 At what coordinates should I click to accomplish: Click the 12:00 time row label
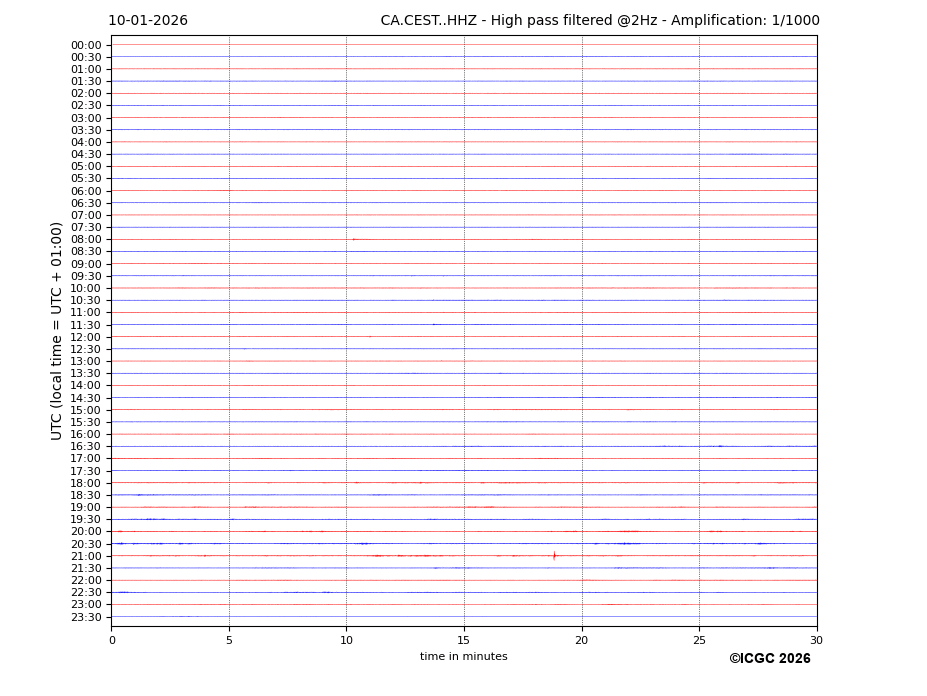(x=86, y=337)
